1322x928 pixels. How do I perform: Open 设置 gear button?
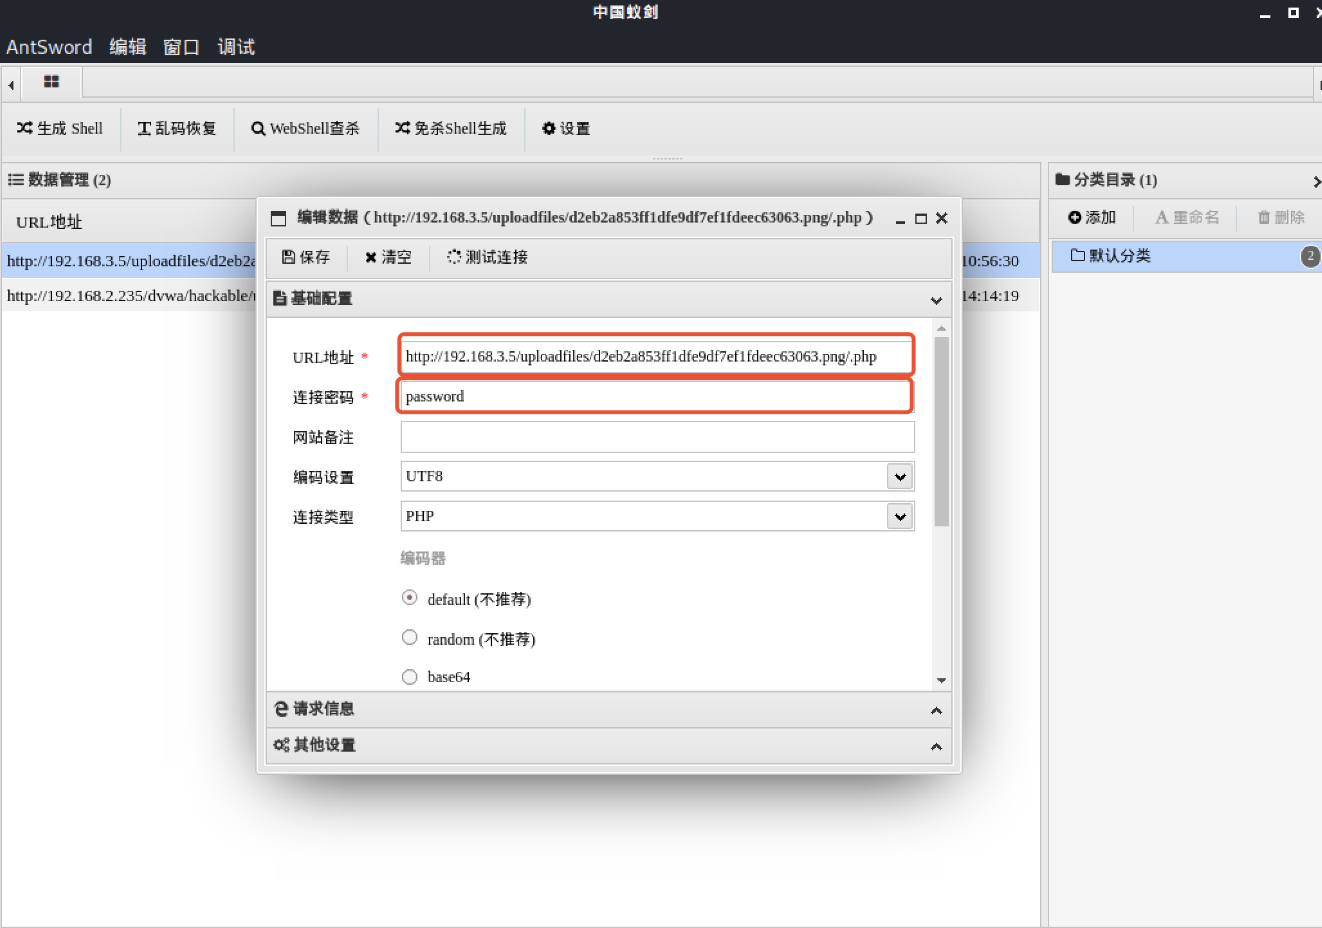(x=566, y=128)
